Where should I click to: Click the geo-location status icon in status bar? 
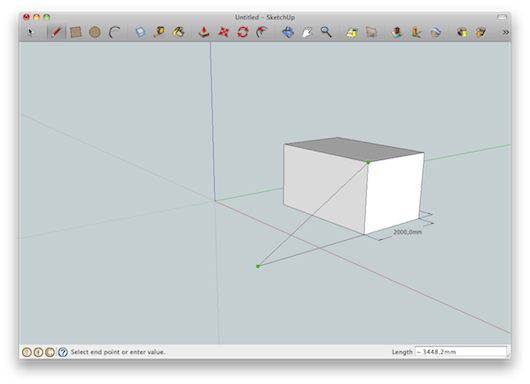click(27, 352)
